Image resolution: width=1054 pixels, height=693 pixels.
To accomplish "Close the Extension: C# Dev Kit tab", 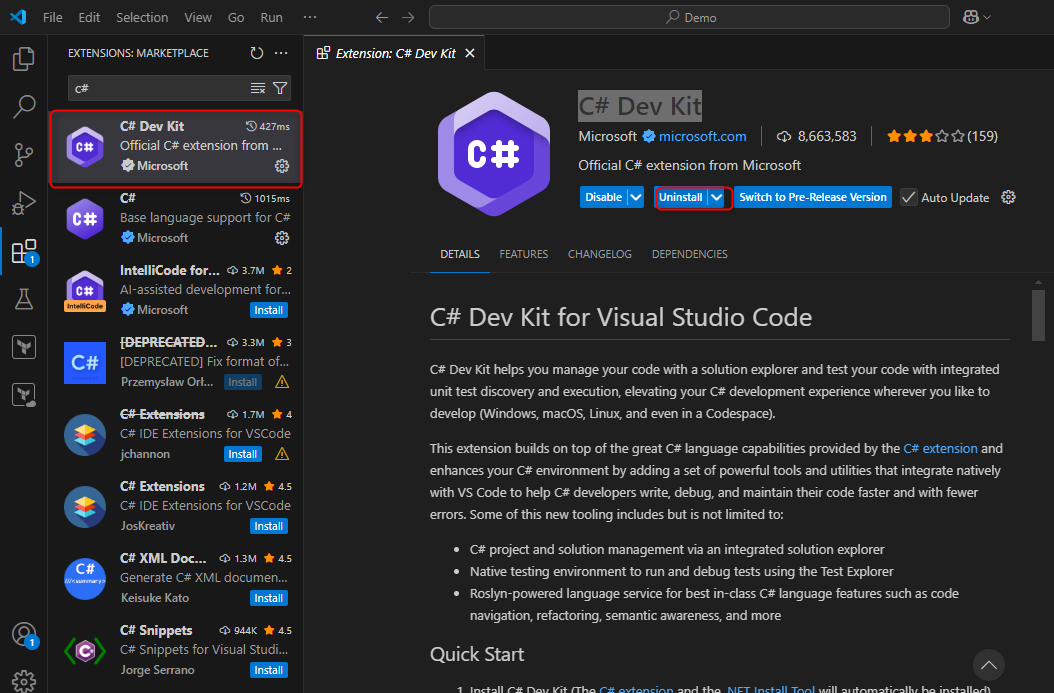I will 470,53.
